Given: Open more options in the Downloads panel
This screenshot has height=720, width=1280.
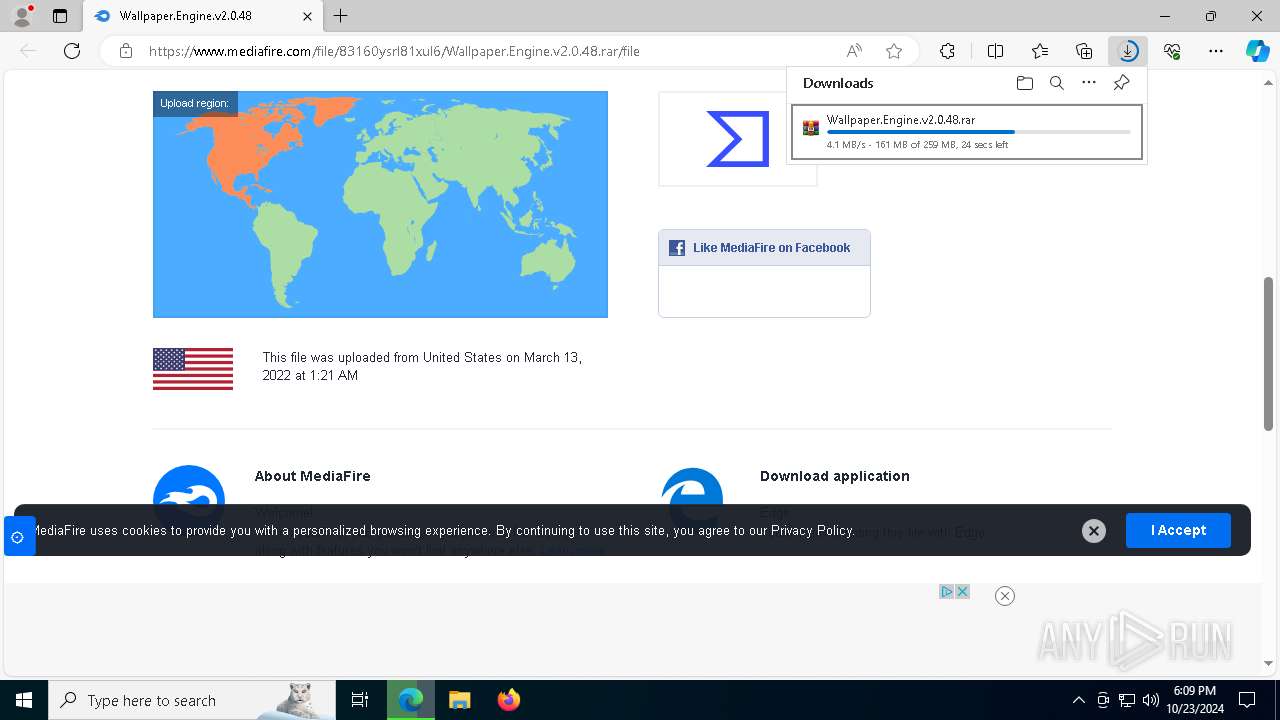Looking at the screenshot, I should [1089, 83].
